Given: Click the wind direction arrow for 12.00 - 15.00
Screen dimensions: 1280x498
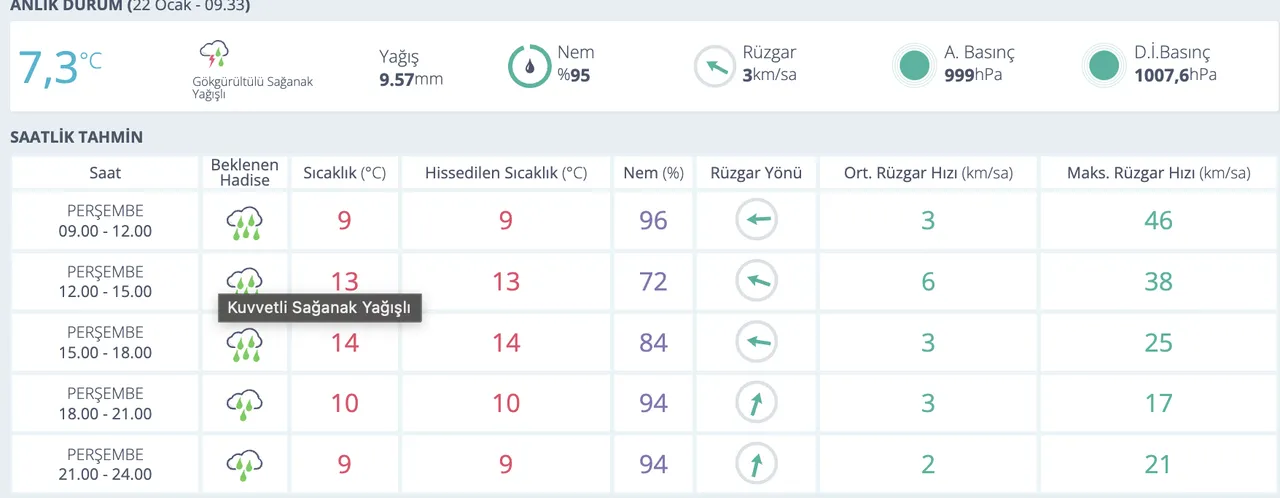Looking at the screenshot, I should coord(756,282).
